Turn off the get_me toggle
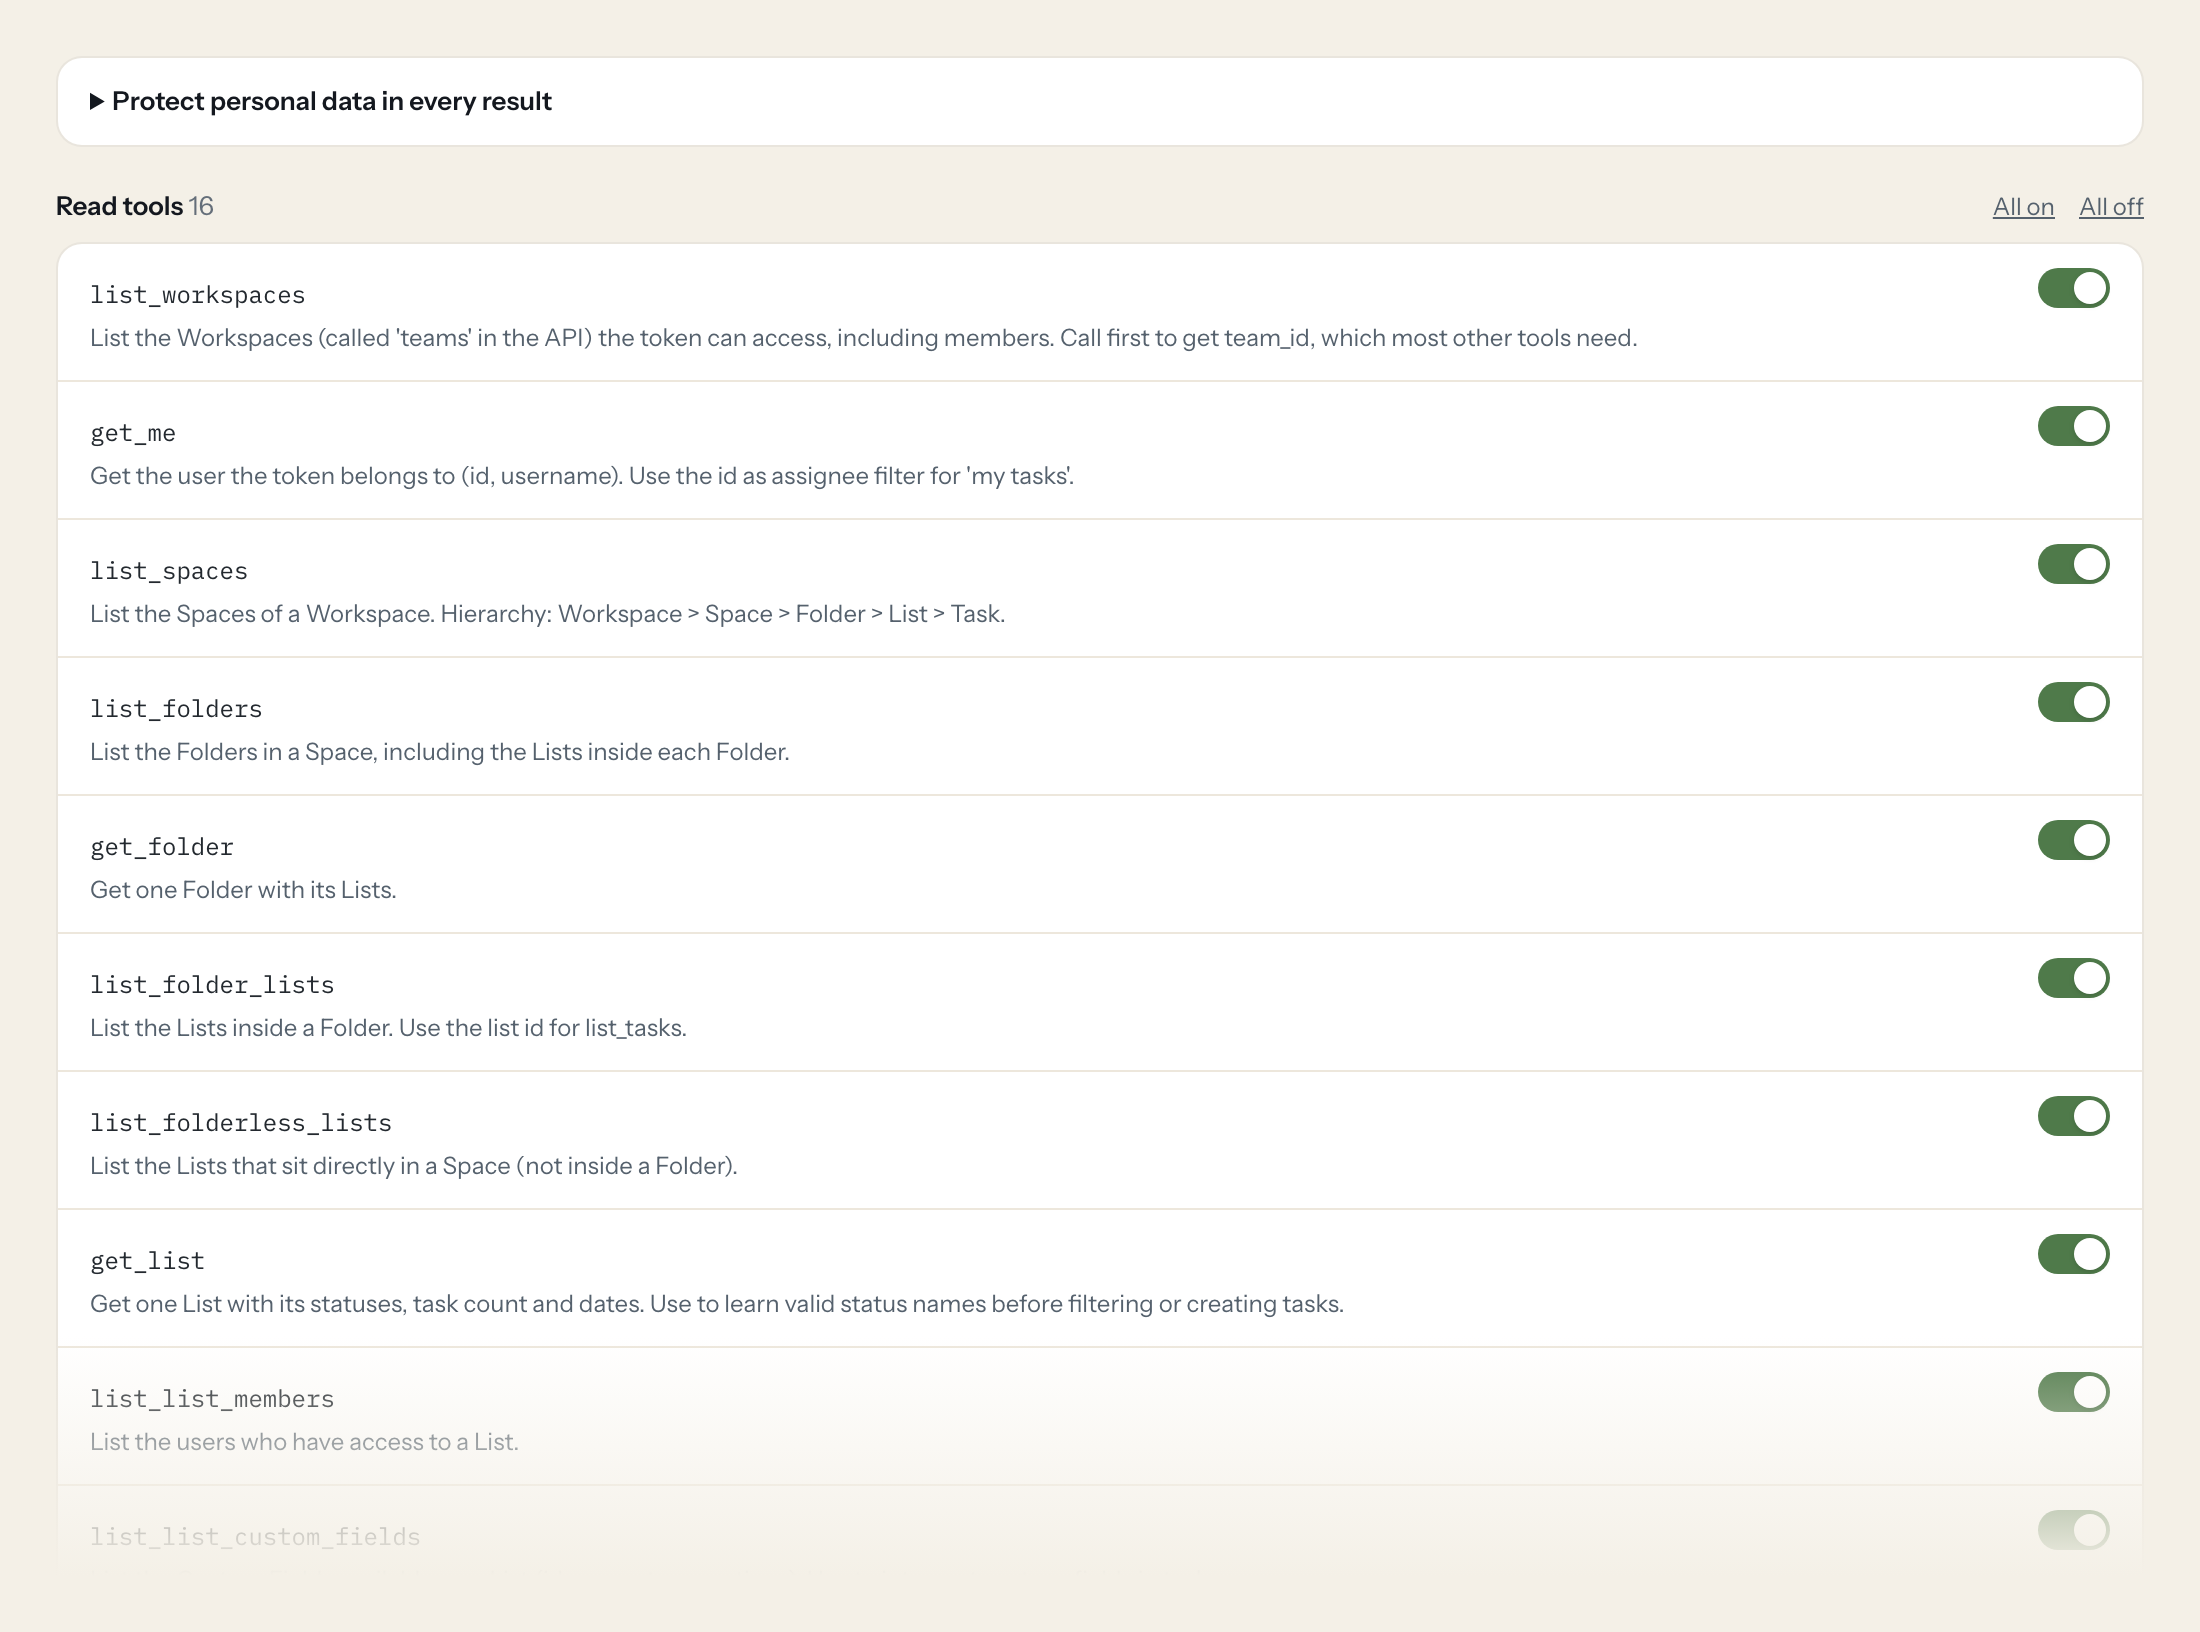Image resolution: width=2200 pixels, height=1632 pixels. tap(2073, 426)
